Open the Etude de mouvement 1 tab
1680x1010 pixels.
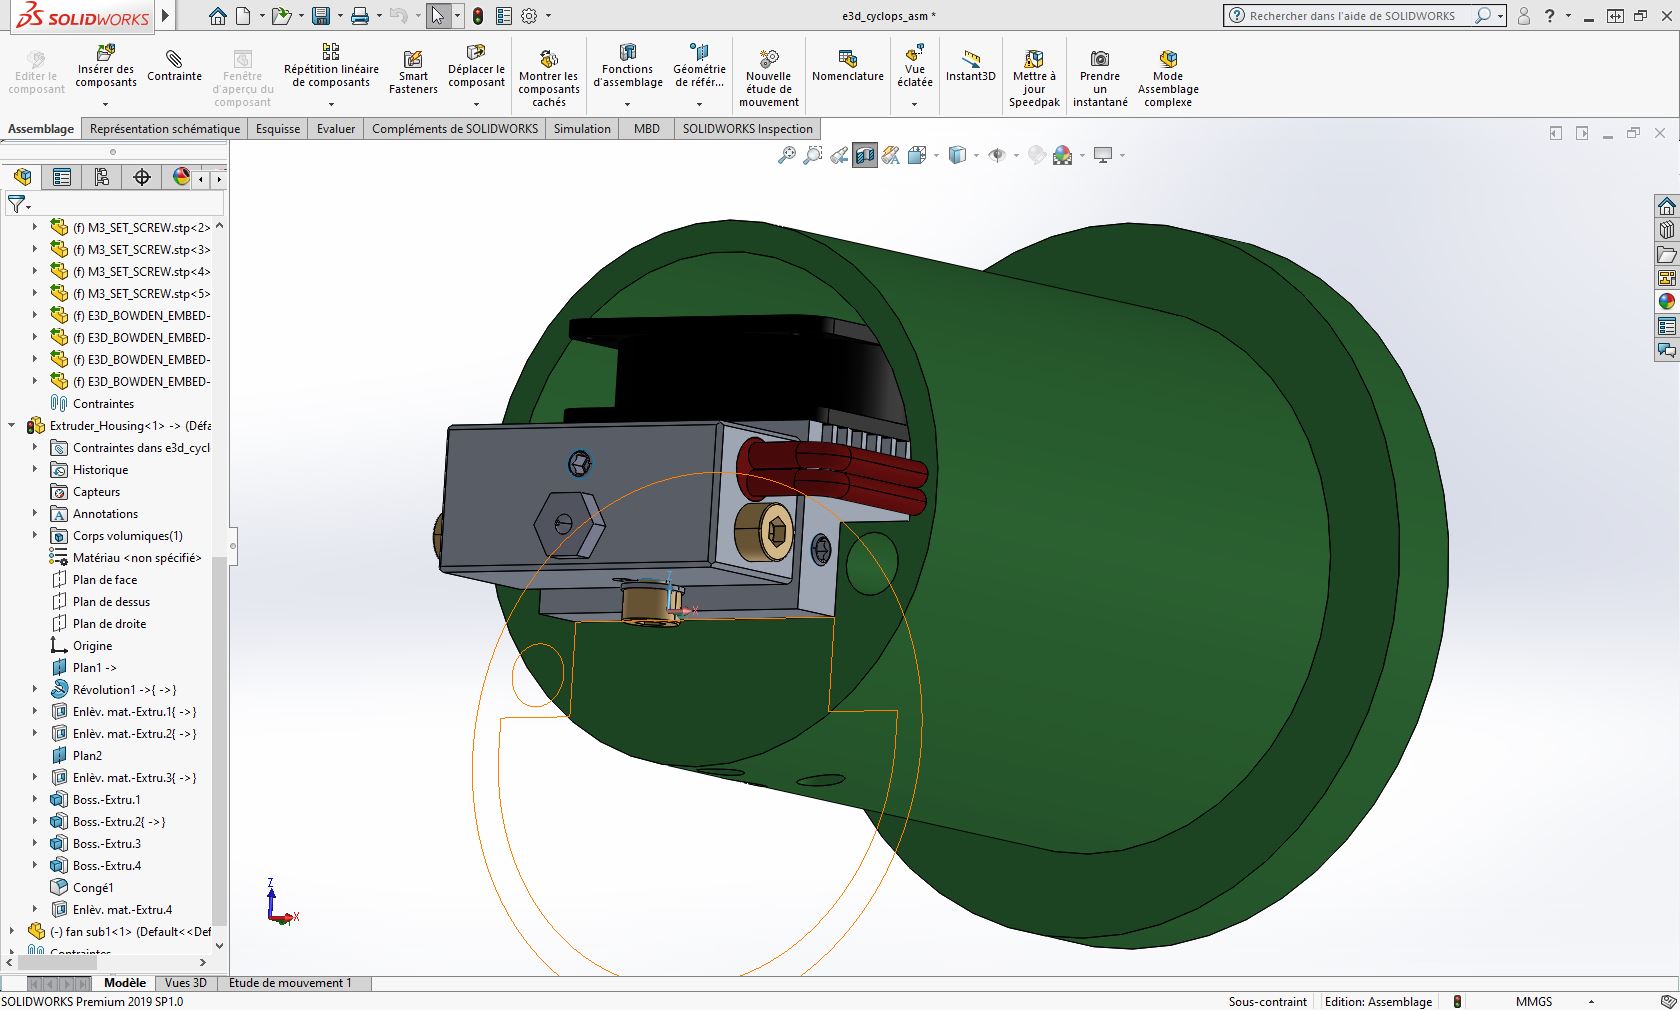290,983
